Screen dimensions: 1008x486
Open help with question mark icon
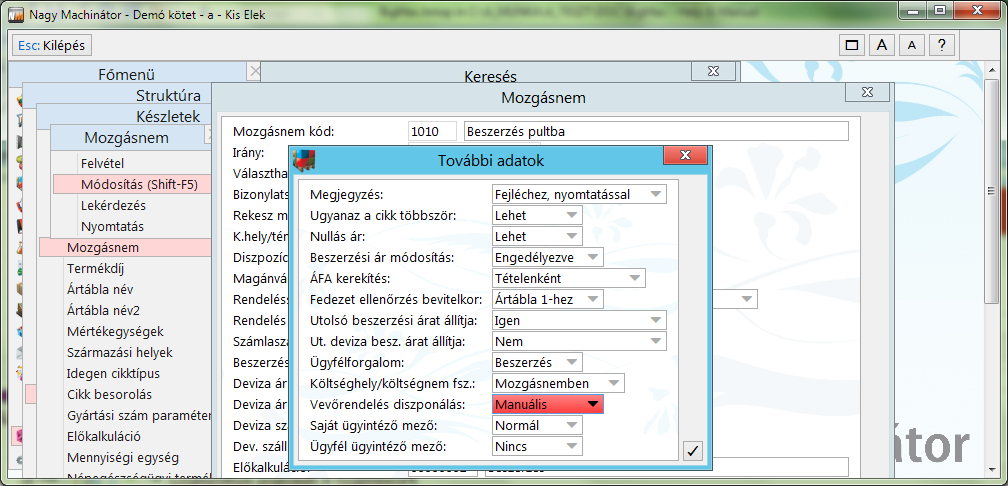click(x=942, y=45)
